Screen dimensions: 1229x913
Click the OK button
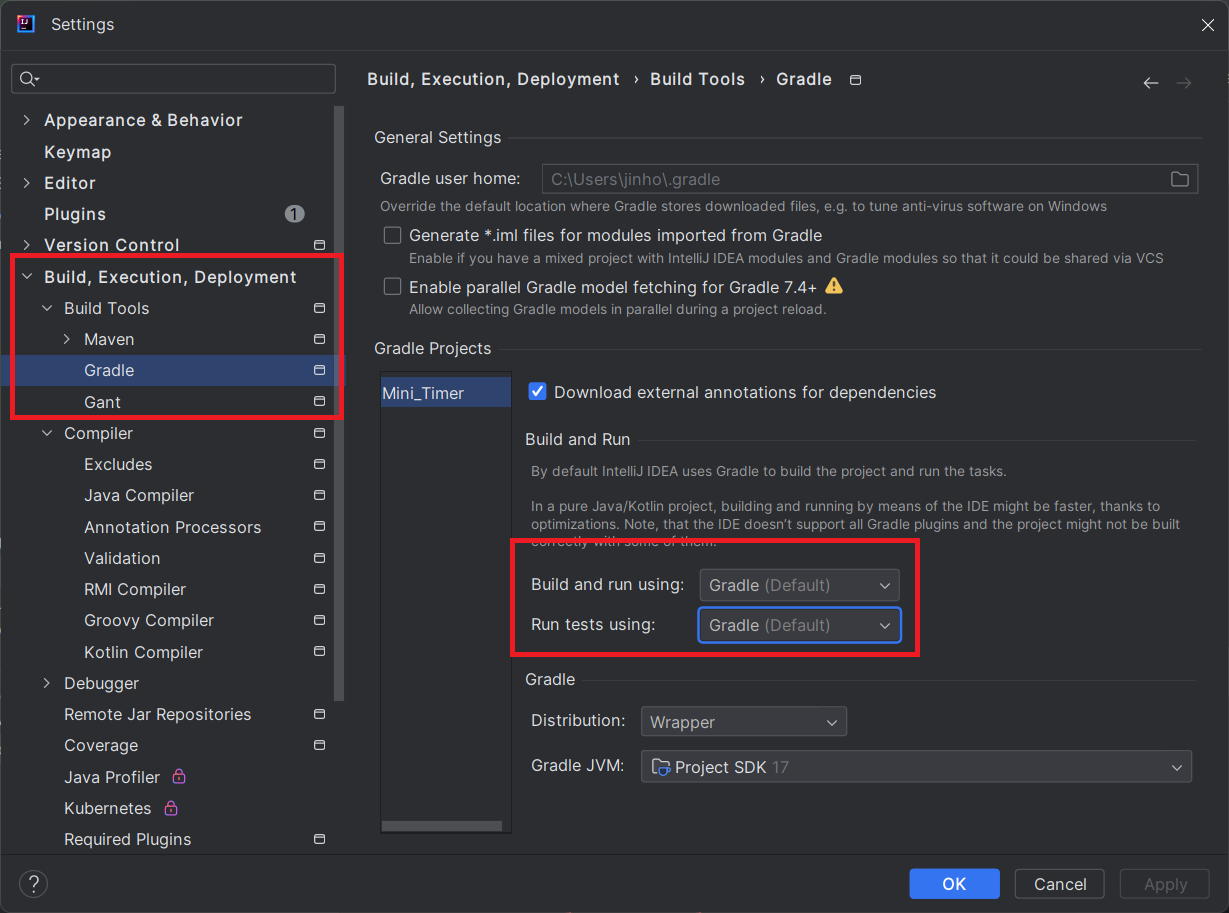954,884
